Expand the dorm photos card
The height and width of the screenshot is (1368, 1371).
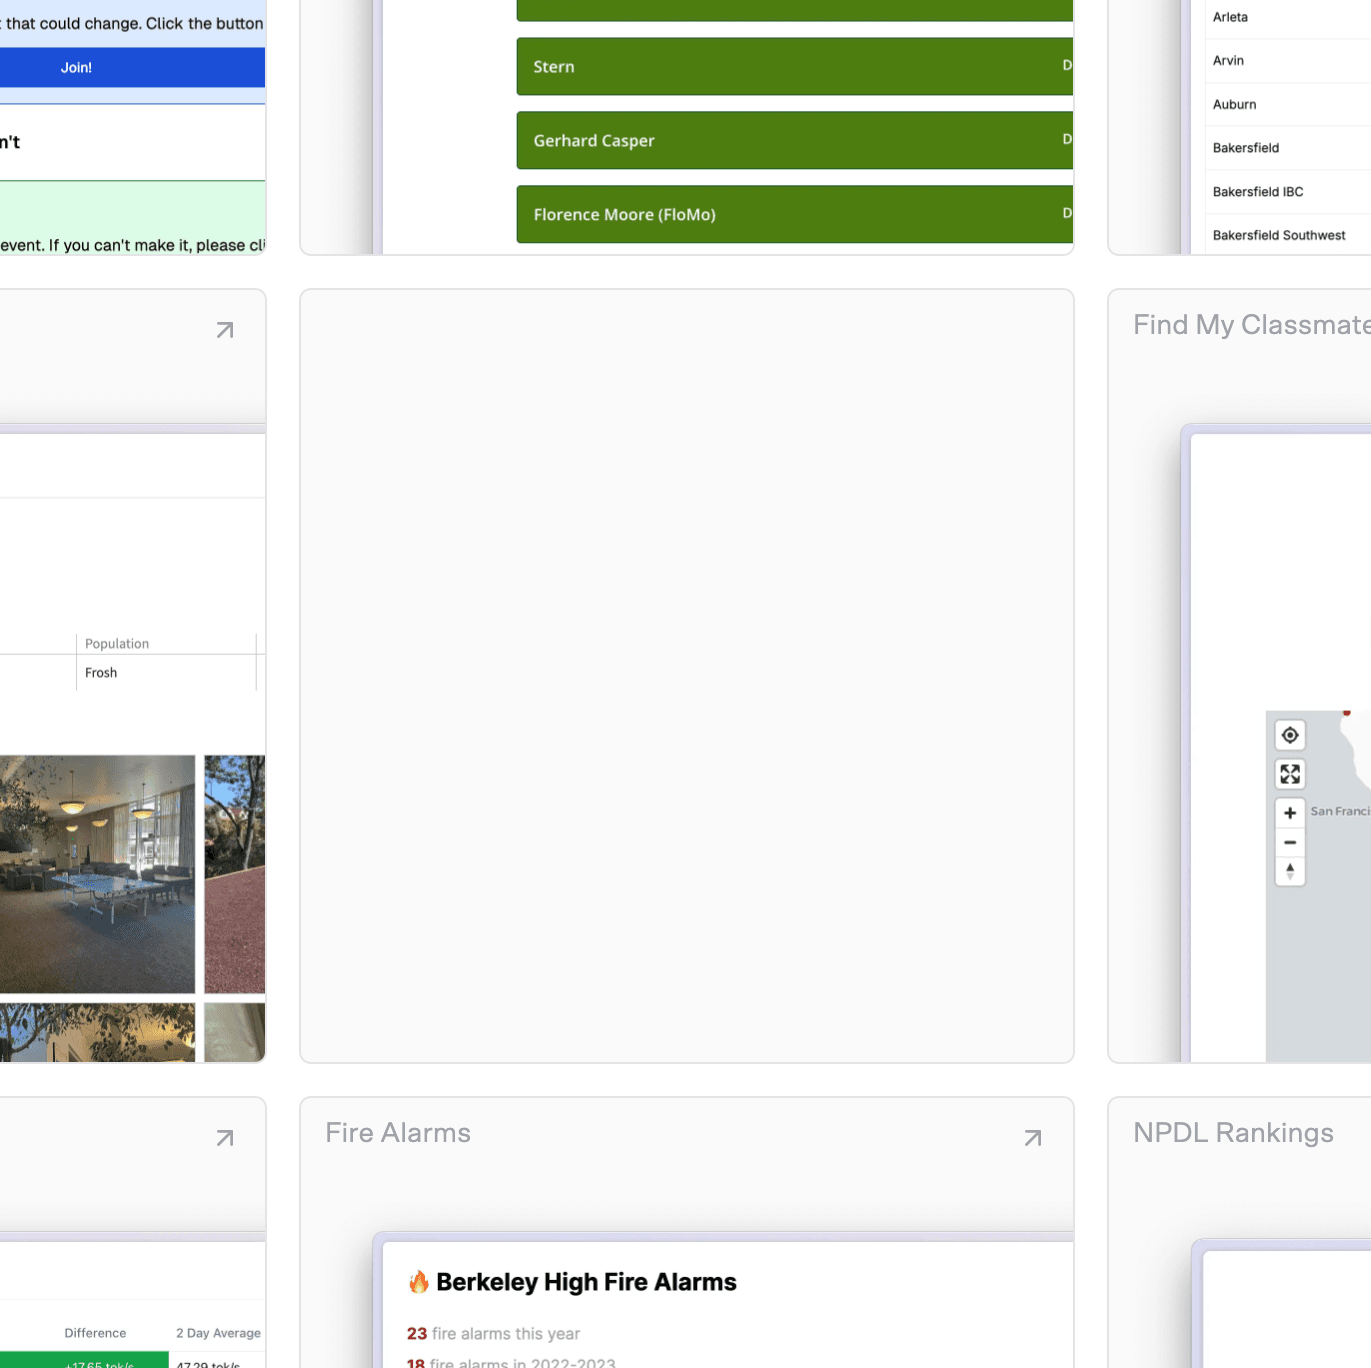[x=224, y=328]
